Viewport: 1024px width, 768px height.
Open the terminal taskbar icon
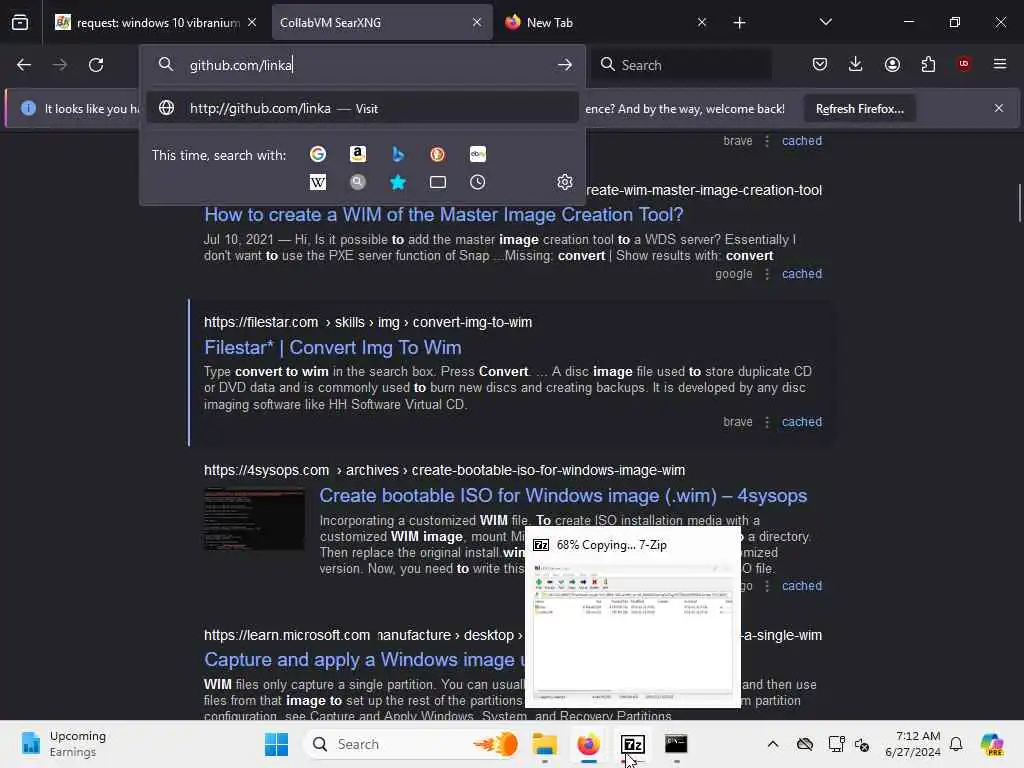pos(676,744)
